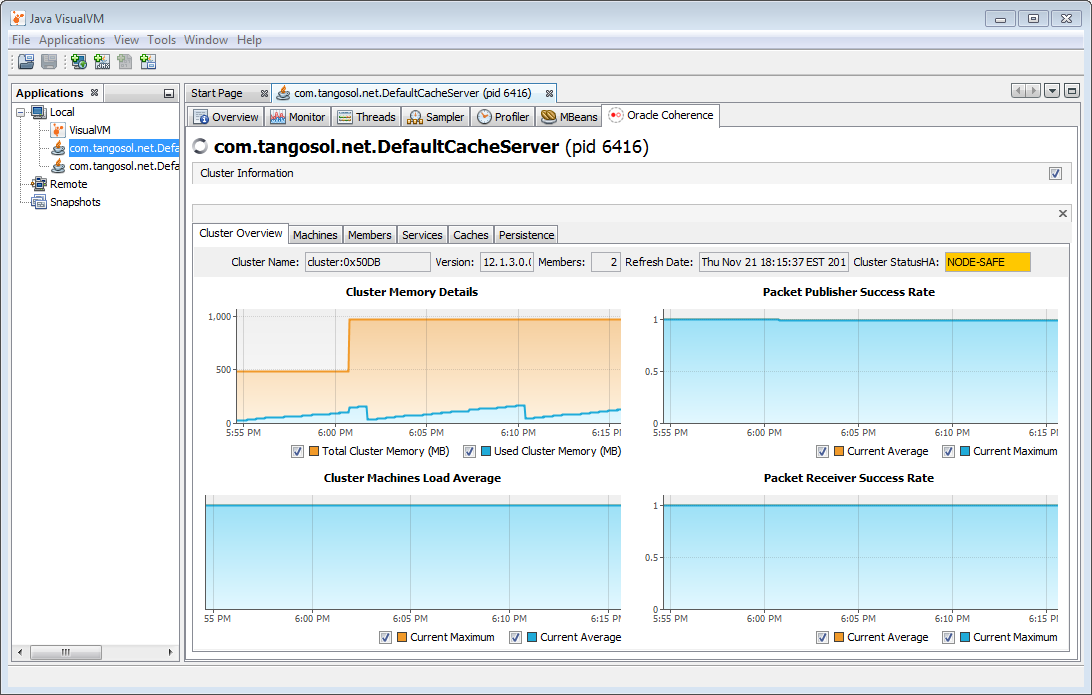
Task: Switch to the Start Page tab
Action: (217, 93)
